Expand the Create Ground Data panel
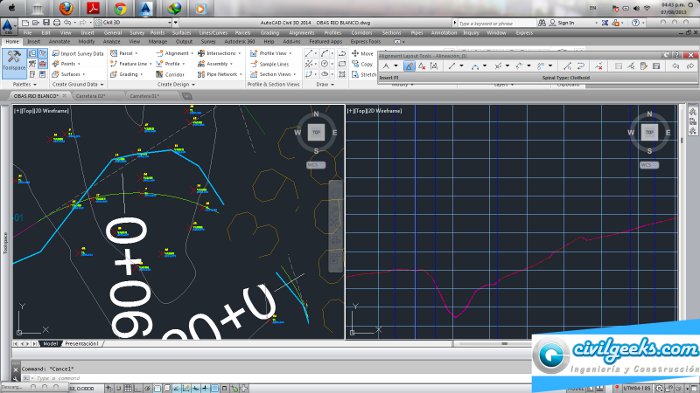Viewport: 700px width, 393px height. tap(78, 84)
